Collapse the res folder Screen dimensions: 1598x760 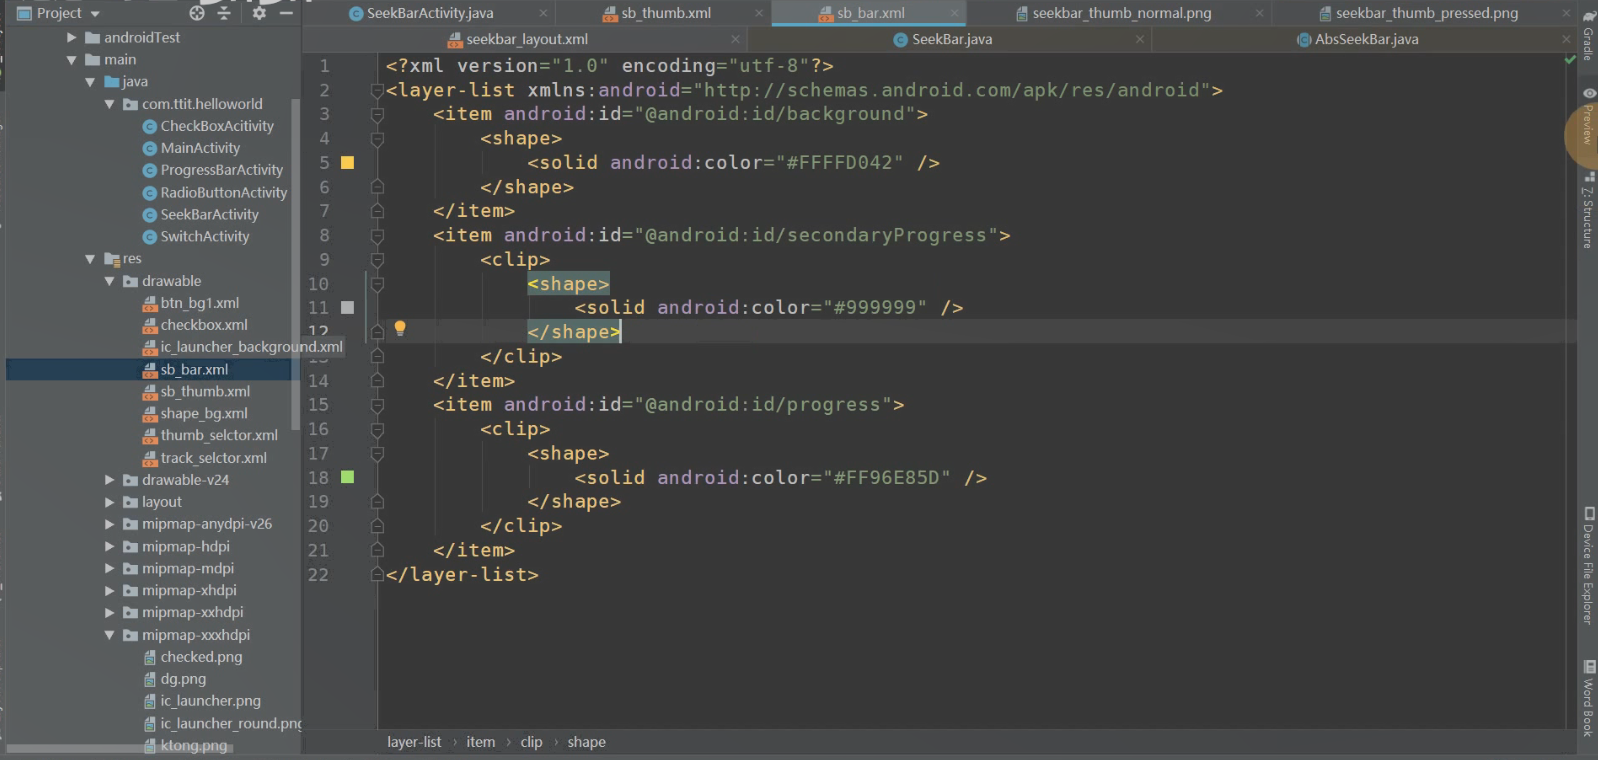(90, 259)
